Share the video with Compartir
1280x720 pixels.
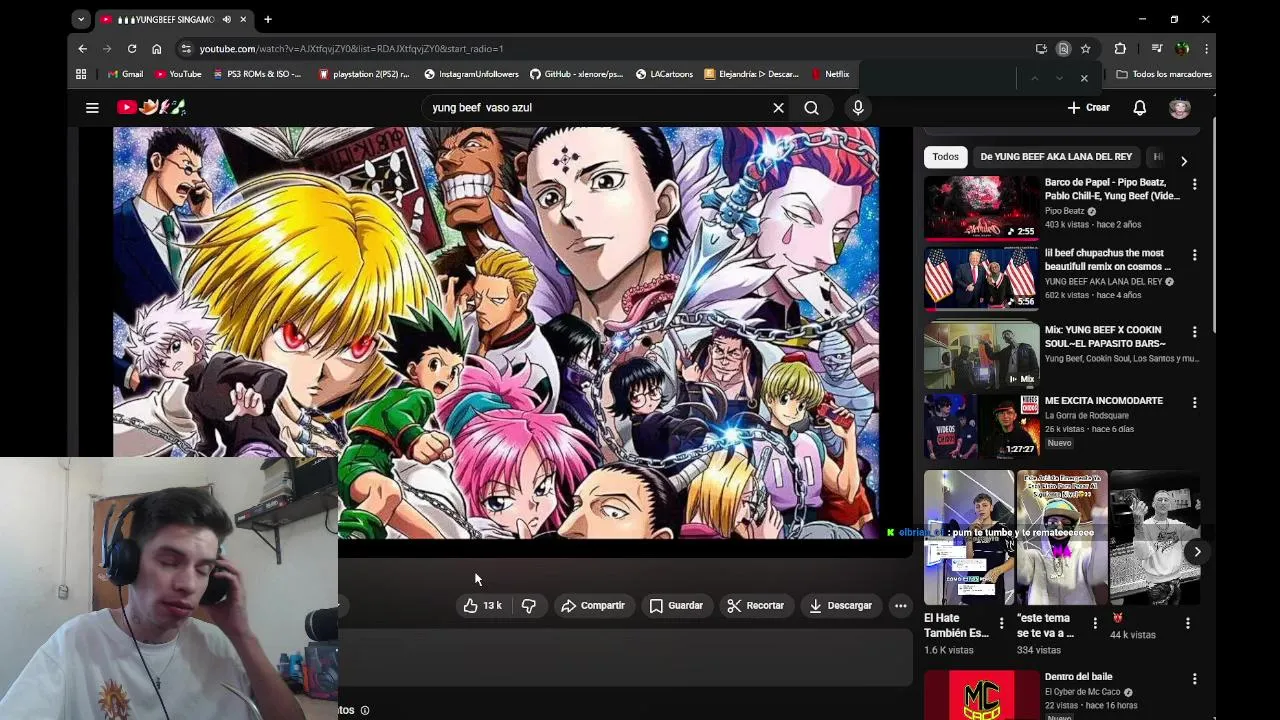tap(593, 605)
